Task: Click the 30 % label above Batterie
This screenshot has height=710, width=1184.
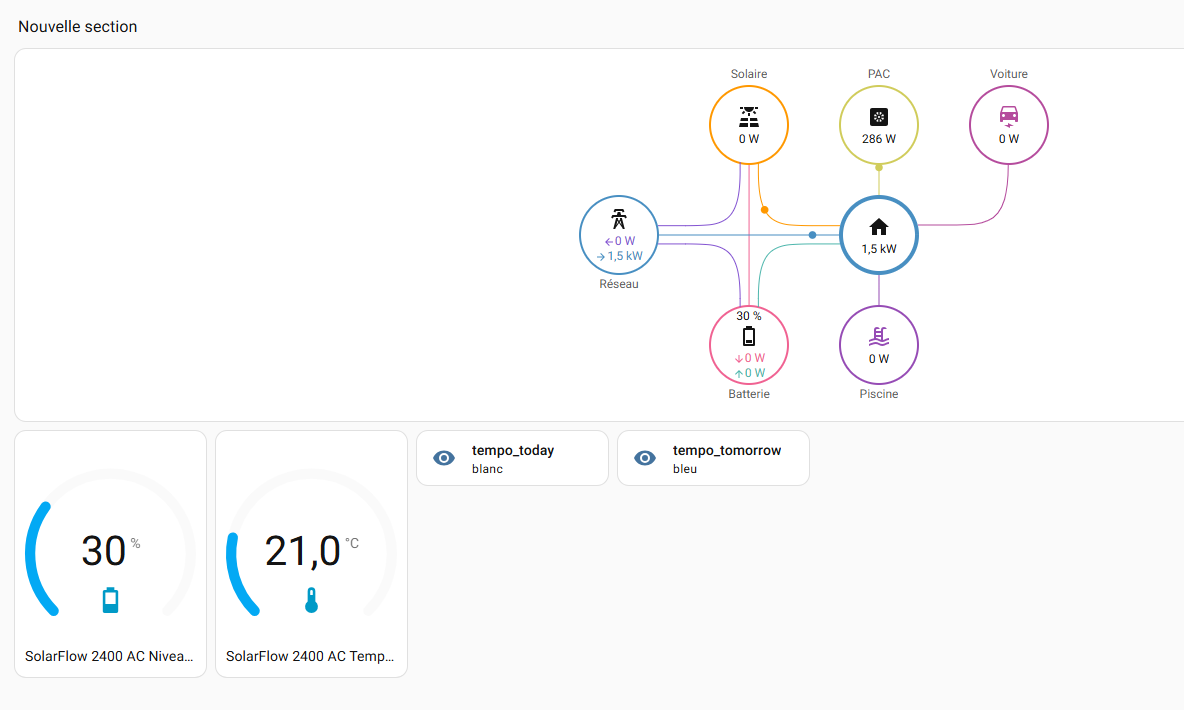Action: [x=749, y=315]
